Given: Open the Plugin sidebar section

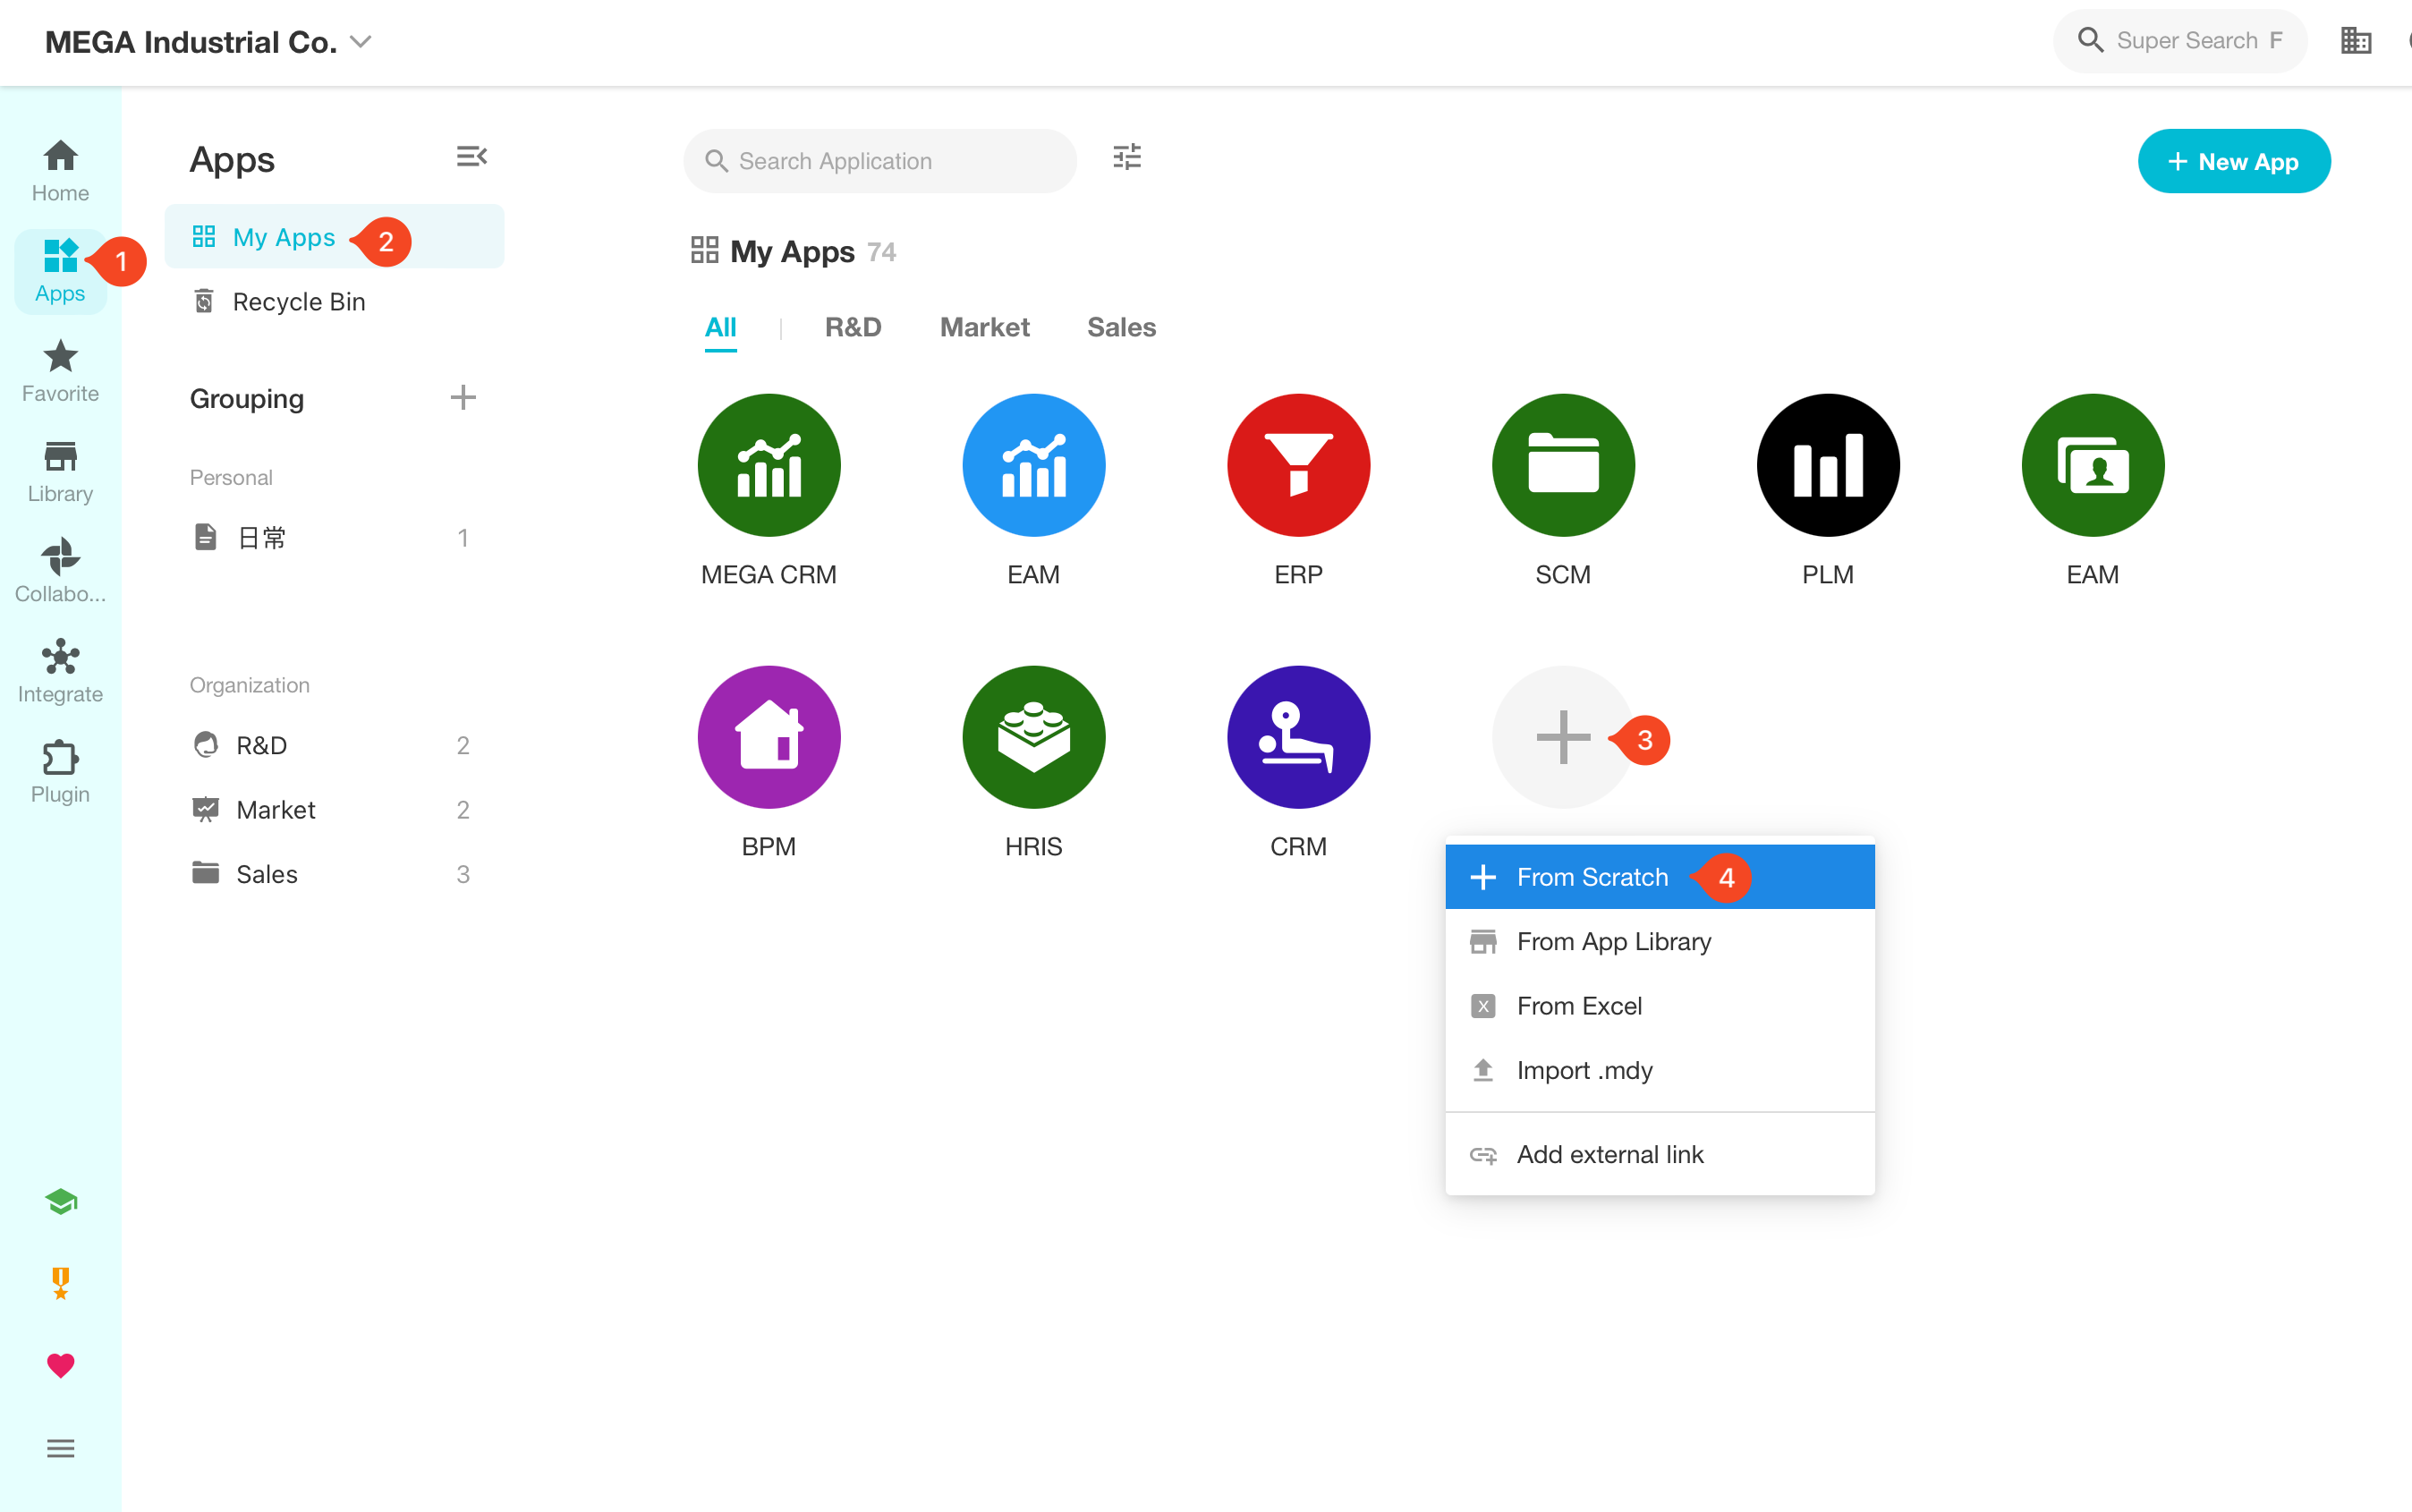Looking at the screenshot, I should point(60,771).
